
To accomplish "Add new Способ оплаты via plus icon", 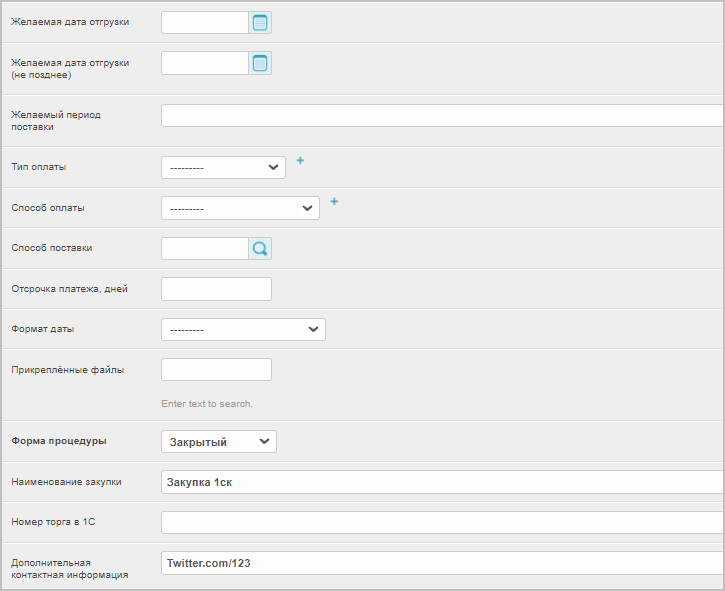I will point(334,201).
